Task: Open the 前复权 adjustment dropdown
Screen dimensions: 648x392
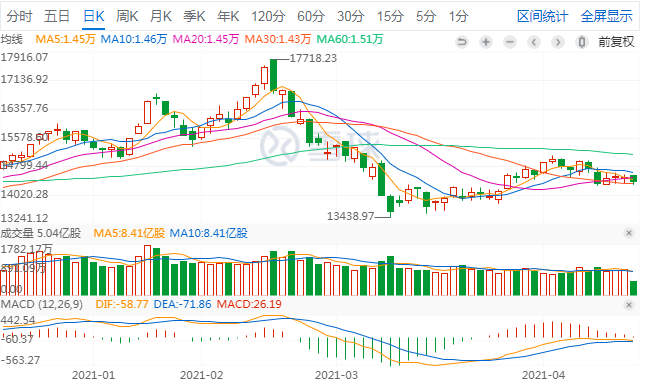Action: click(616, 42)
